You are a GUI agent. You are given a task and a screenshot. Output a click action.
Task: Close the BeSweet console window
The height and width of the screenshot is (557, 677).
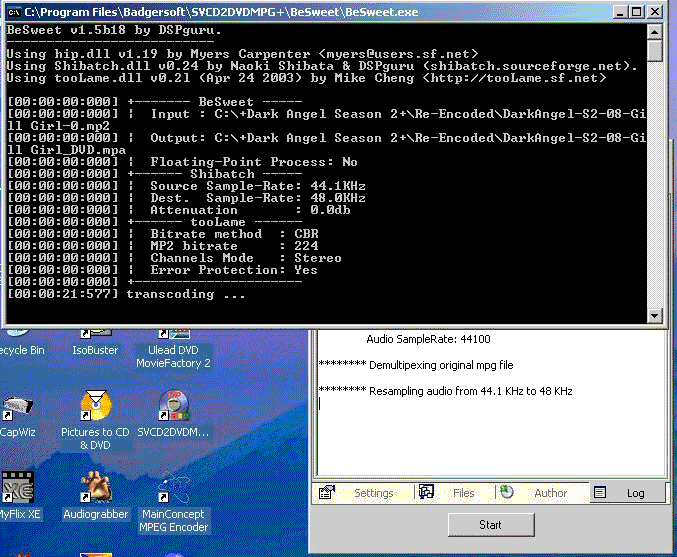tap(655, 12)
